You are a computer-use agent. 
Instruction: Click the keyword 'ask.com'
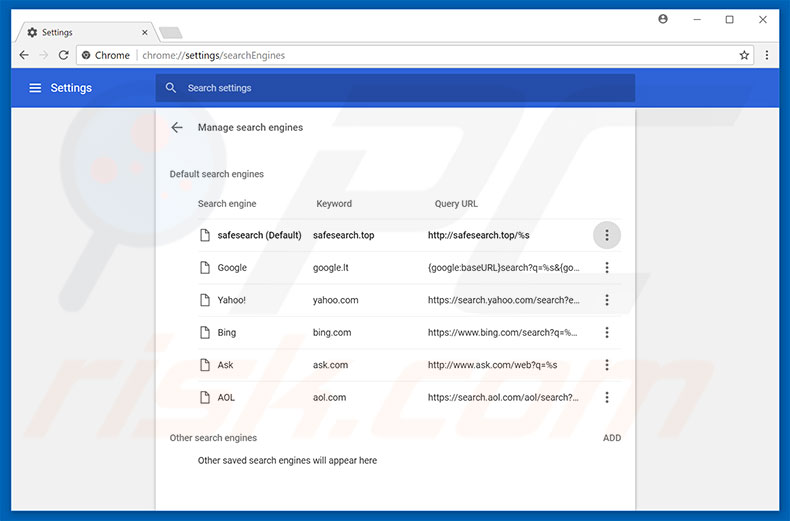[x=331, y=365]
